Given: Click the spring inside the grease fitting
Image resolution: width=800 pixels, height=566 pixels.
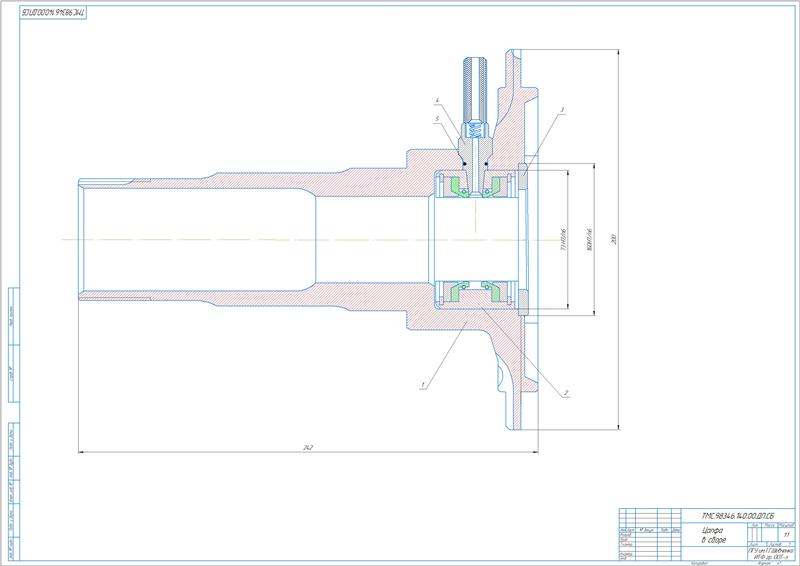Looking at the screenshot, I should tap(475, 130).
